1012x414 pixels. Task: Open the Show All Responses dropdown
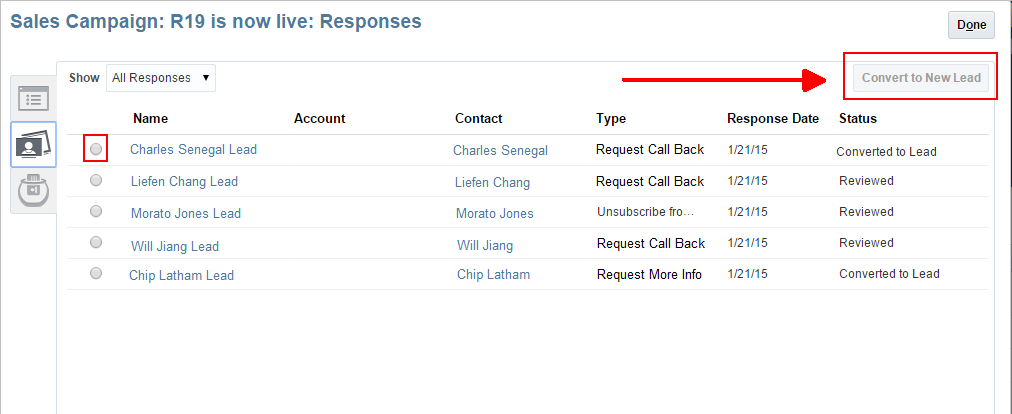click(x=161, y=78)
